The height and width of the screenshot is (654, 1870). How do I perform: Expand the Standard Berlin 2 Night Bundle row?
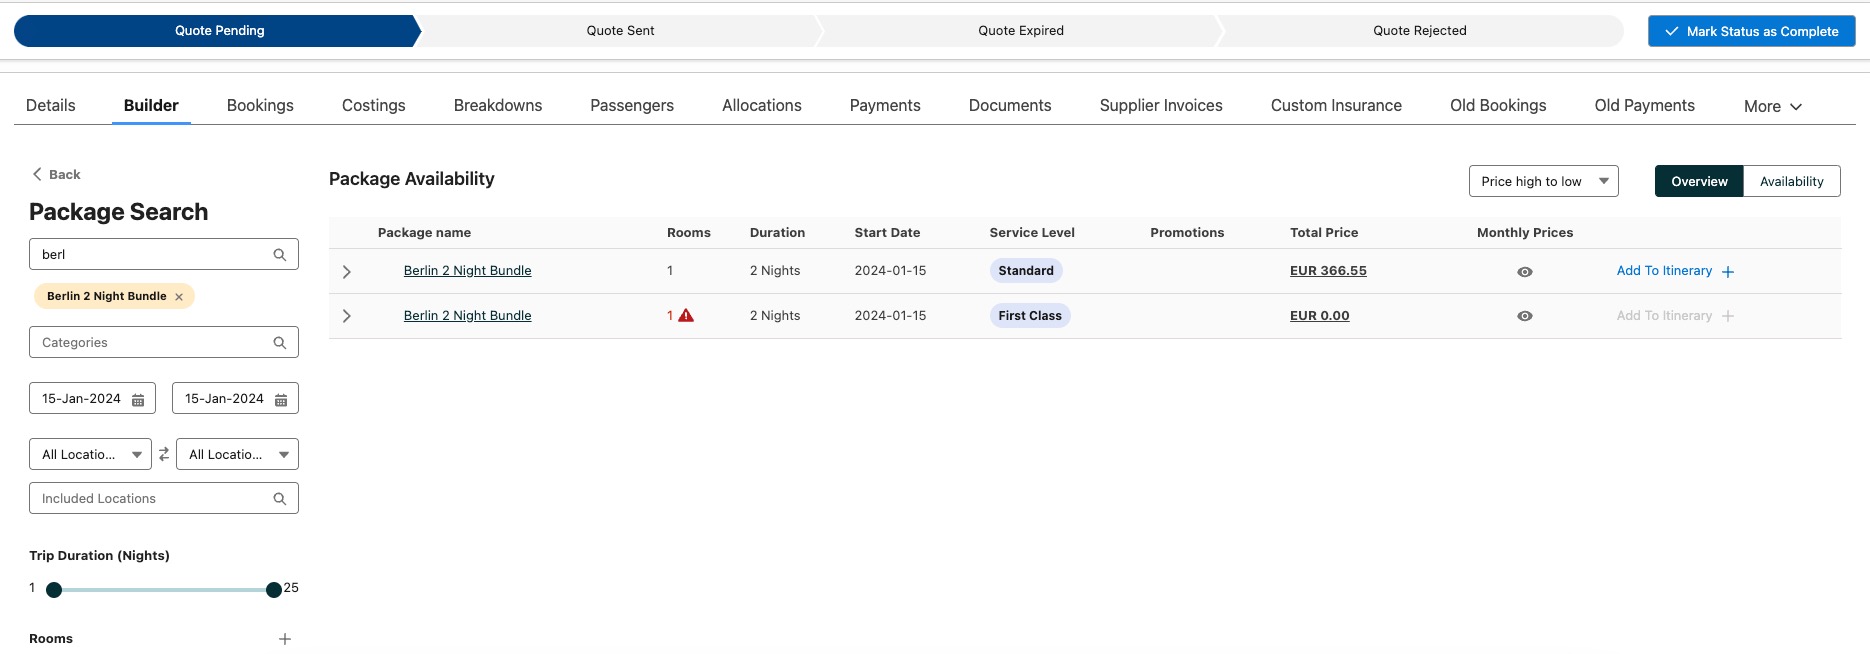point(347,272)
